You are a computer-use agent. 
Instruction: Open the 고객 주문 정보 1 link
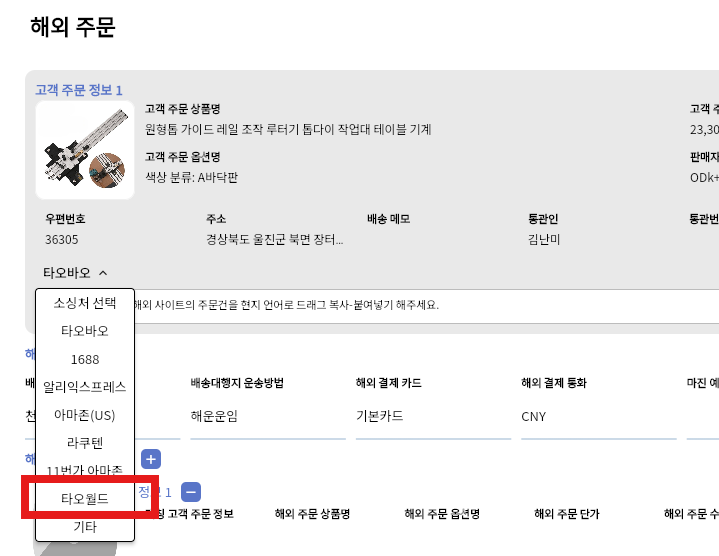[x=78, y=90]
